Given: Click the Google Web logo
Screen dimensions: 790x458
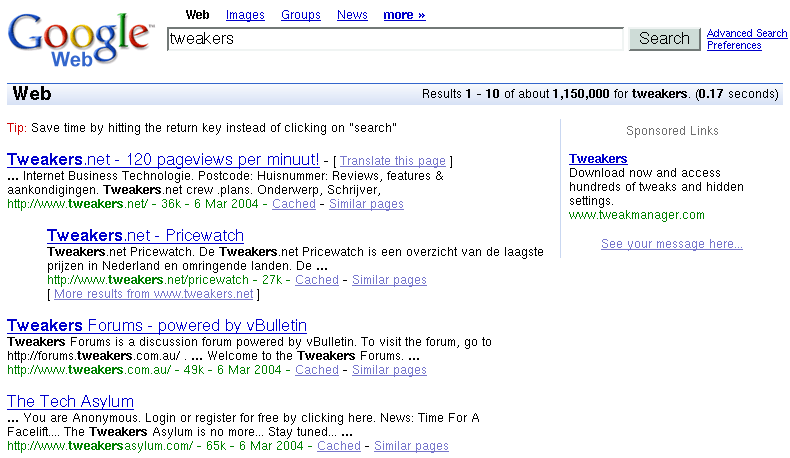Looking at the screenshot, I should [x=80, y=39].
